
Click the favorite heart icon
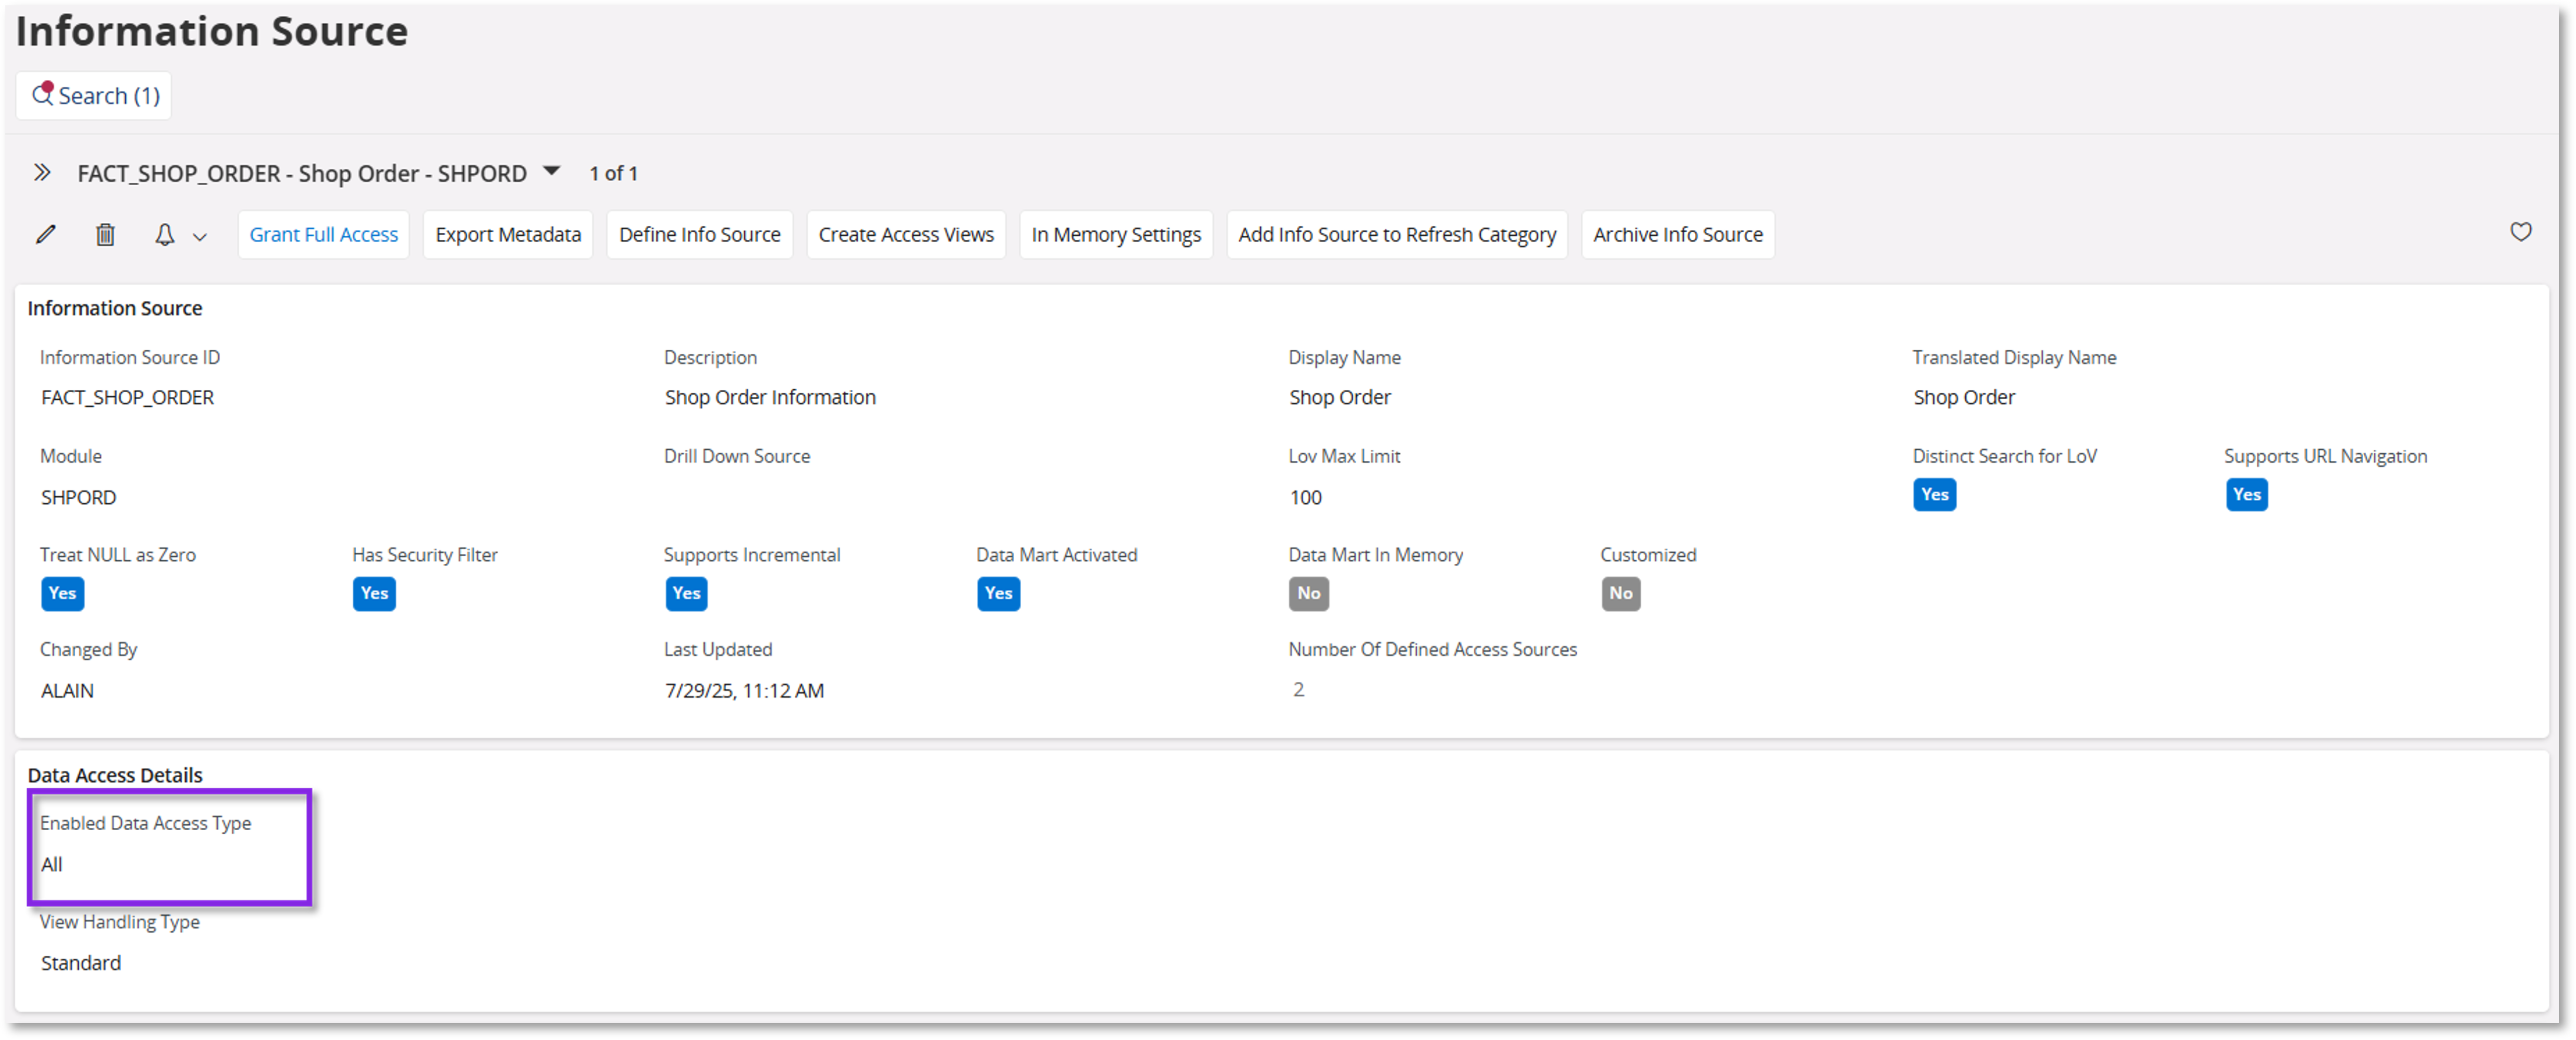[2521, 232]
